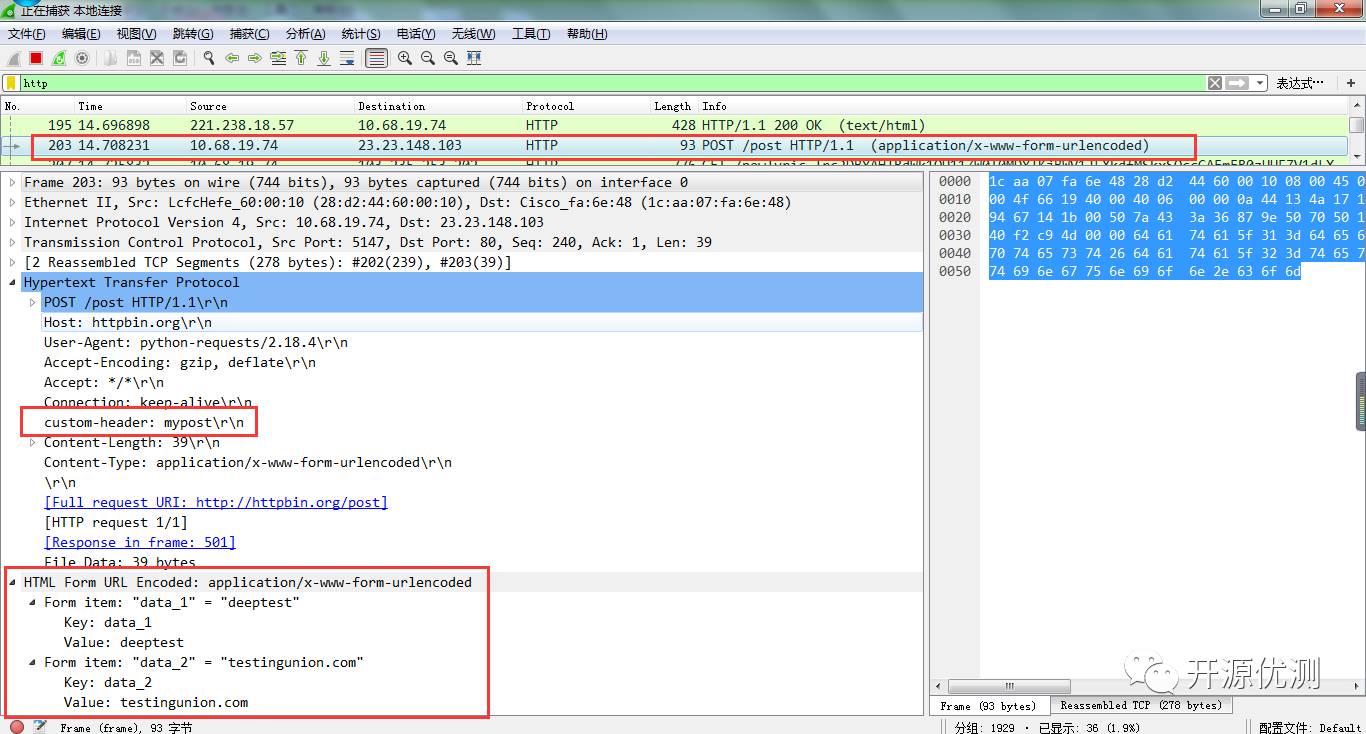The image size is (1366, 734).
Task: Switch to Frame (93 bytes) tab
Action: pos(989,705)
